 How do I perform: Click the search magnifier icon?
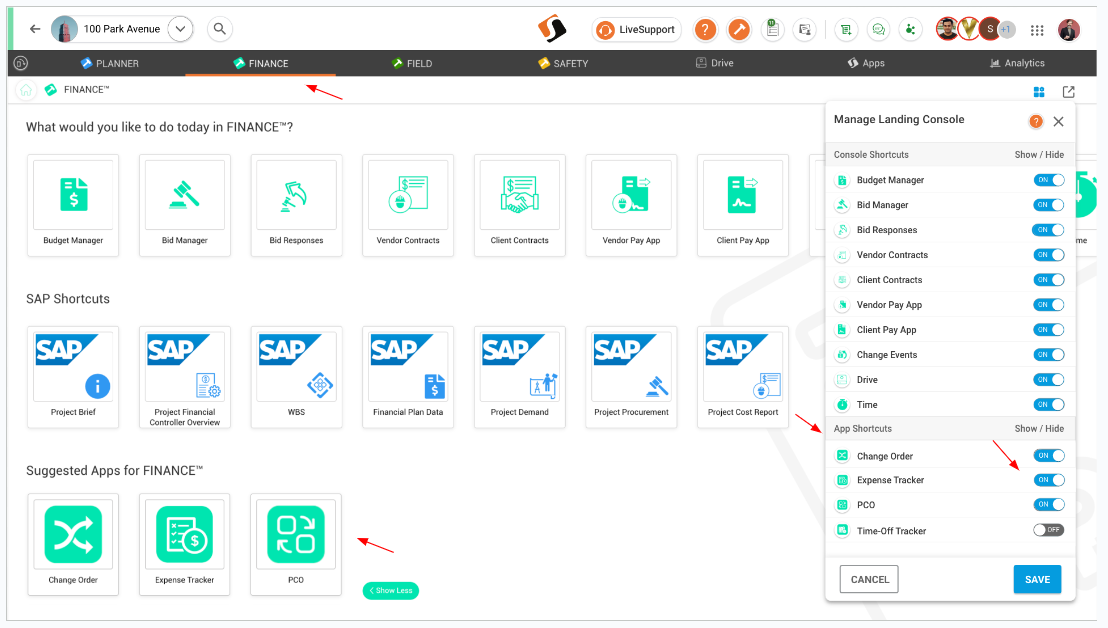click(220, 29)
